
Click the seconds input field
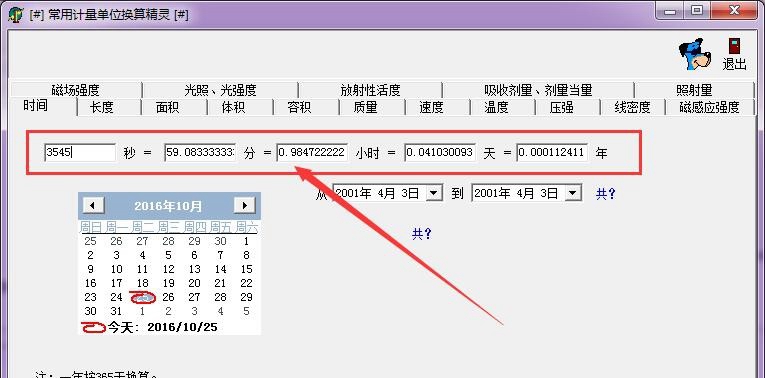(x=80, y=153)
